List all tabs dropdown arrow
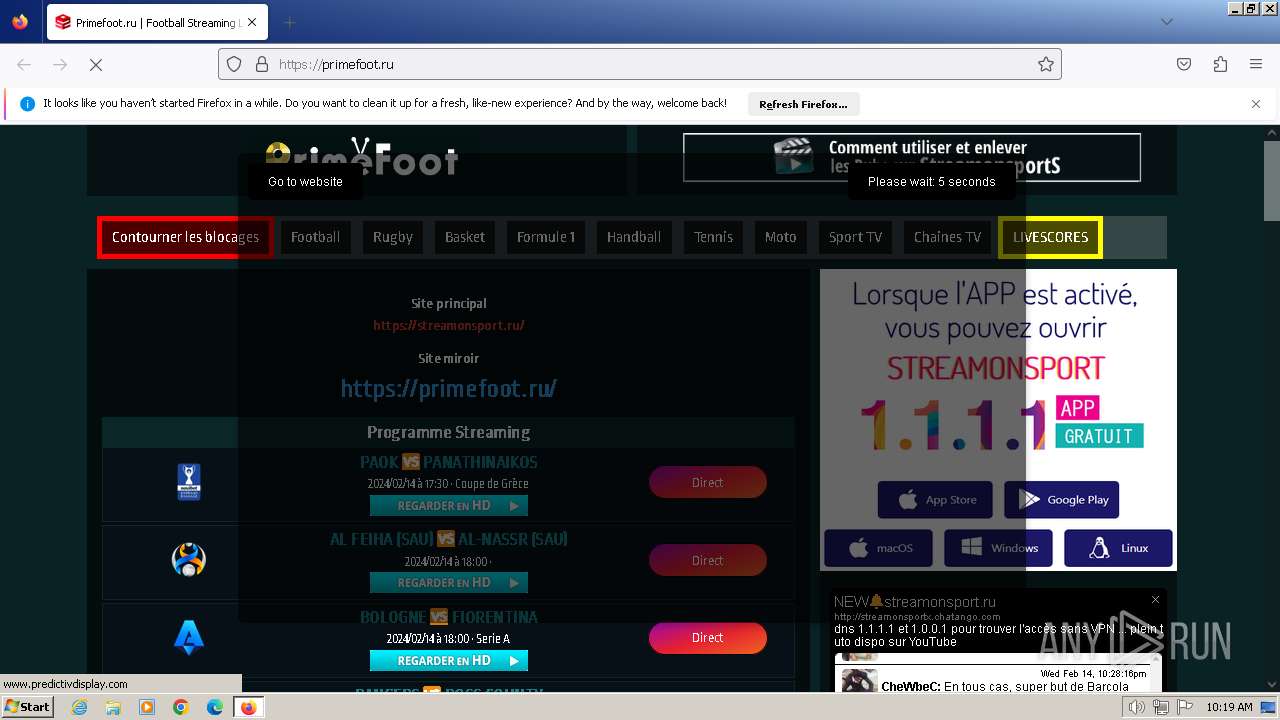Viewport: 1280px width, 720px height. tap(1166, 22)
